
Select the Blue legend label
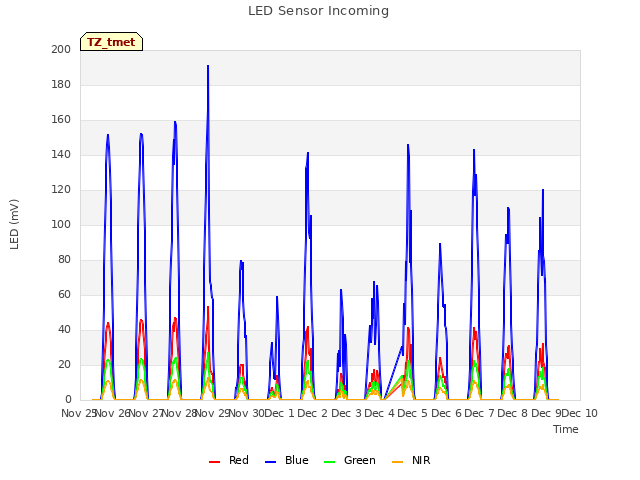click(297, 460)
